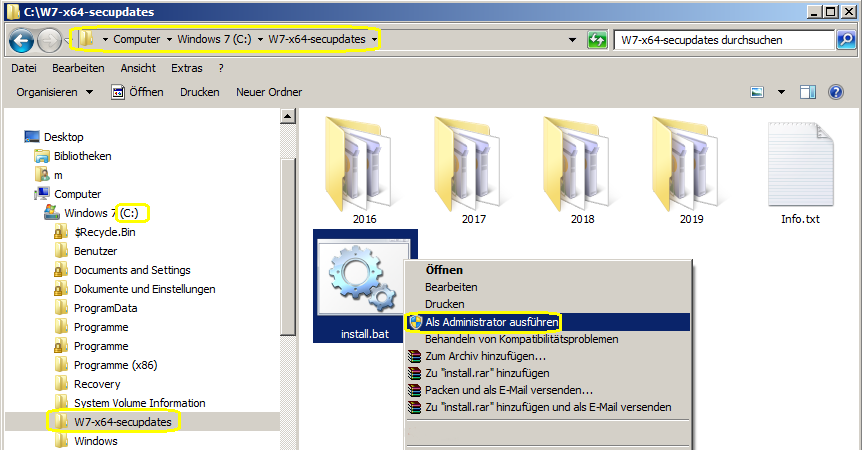Click the navigation pane scroll-up arrow

click(288, 116)
